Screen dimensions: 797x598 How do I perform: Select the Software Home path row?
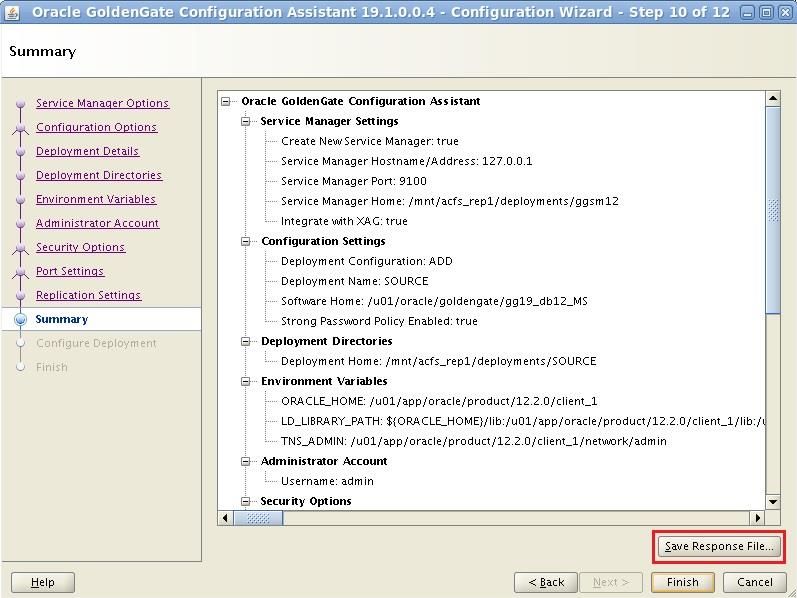(x=434, y=302)
